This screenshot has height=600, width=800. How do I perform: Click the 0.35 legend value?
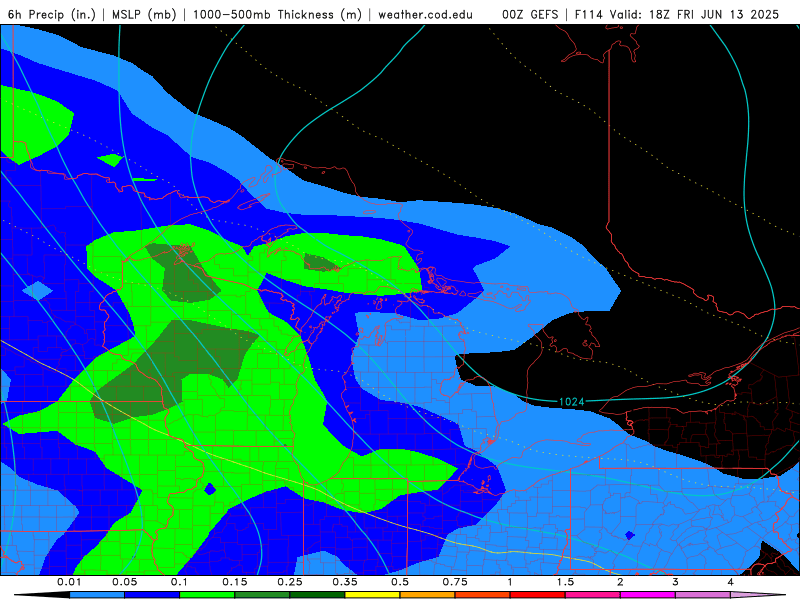tap(345, 582)
